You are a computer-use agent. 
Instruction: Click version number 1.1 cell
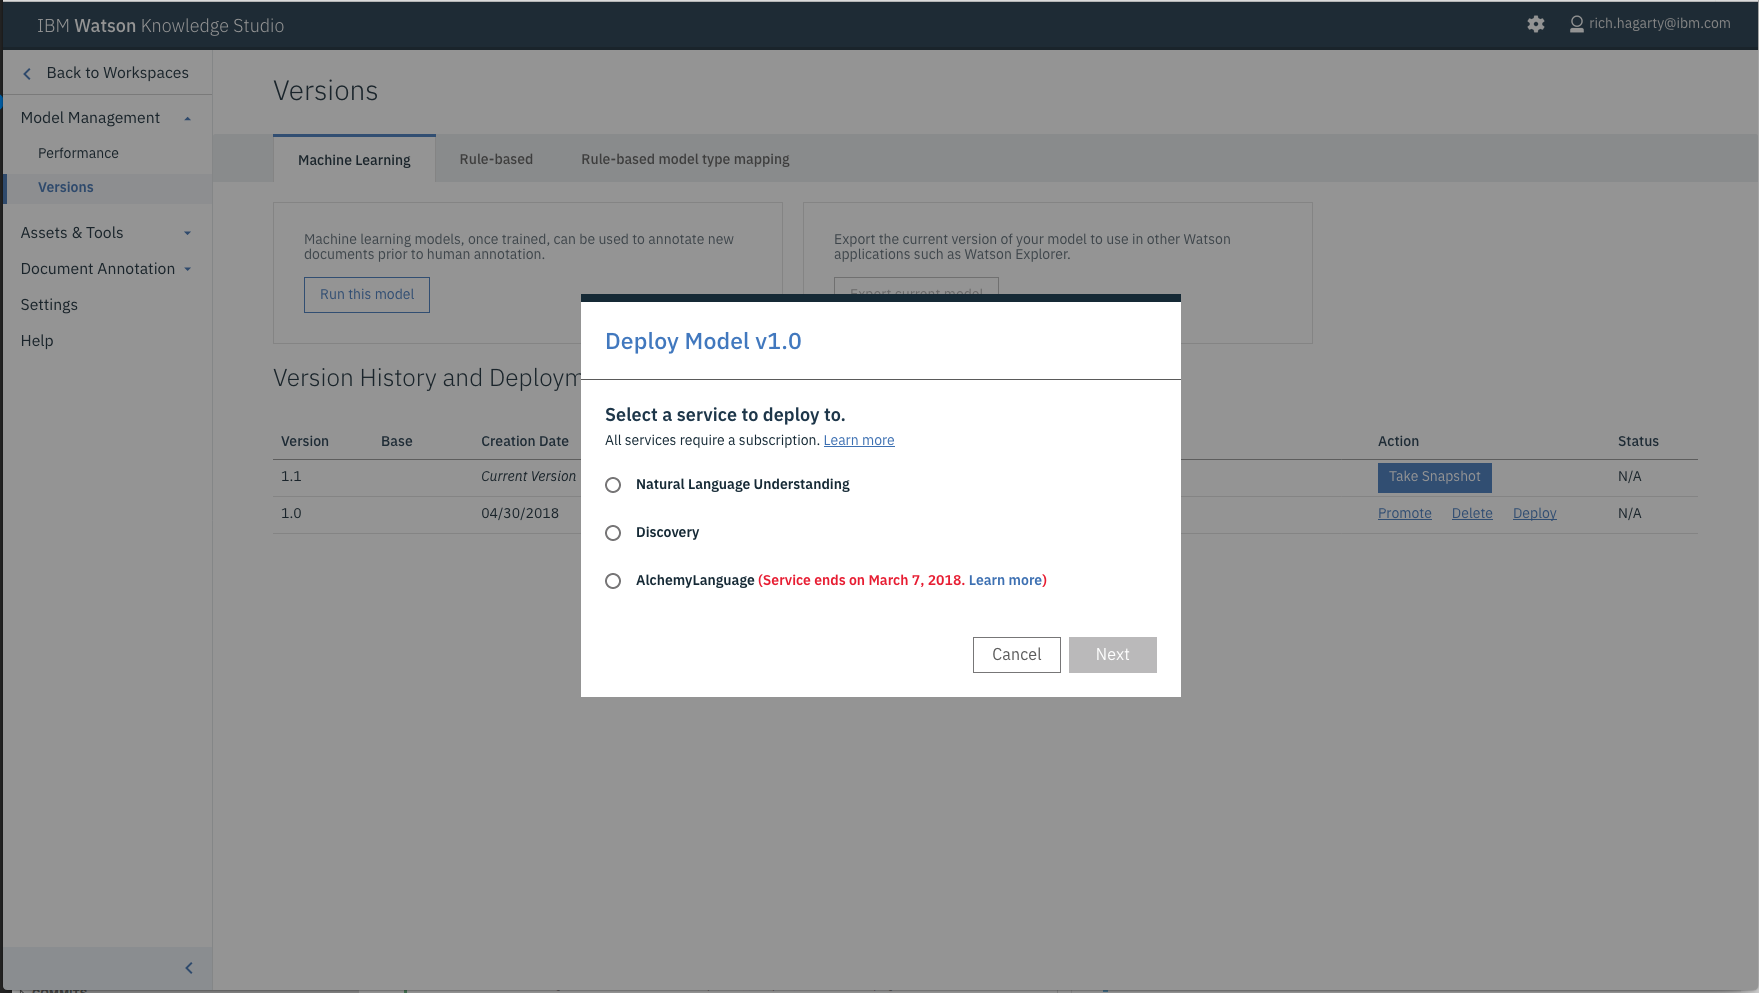291,477
